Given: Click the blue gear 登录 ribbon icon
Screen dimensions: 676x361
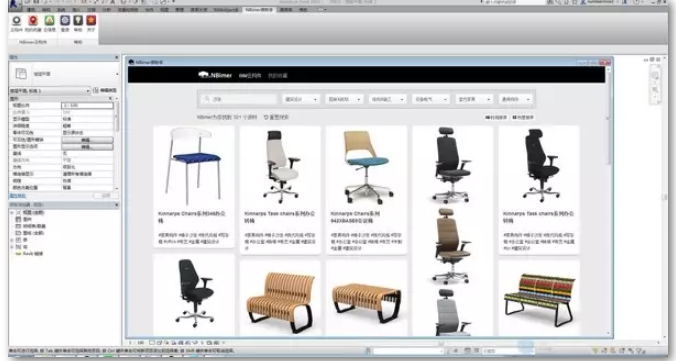Looking at the screenshot, I should click(x=65, y=20).
